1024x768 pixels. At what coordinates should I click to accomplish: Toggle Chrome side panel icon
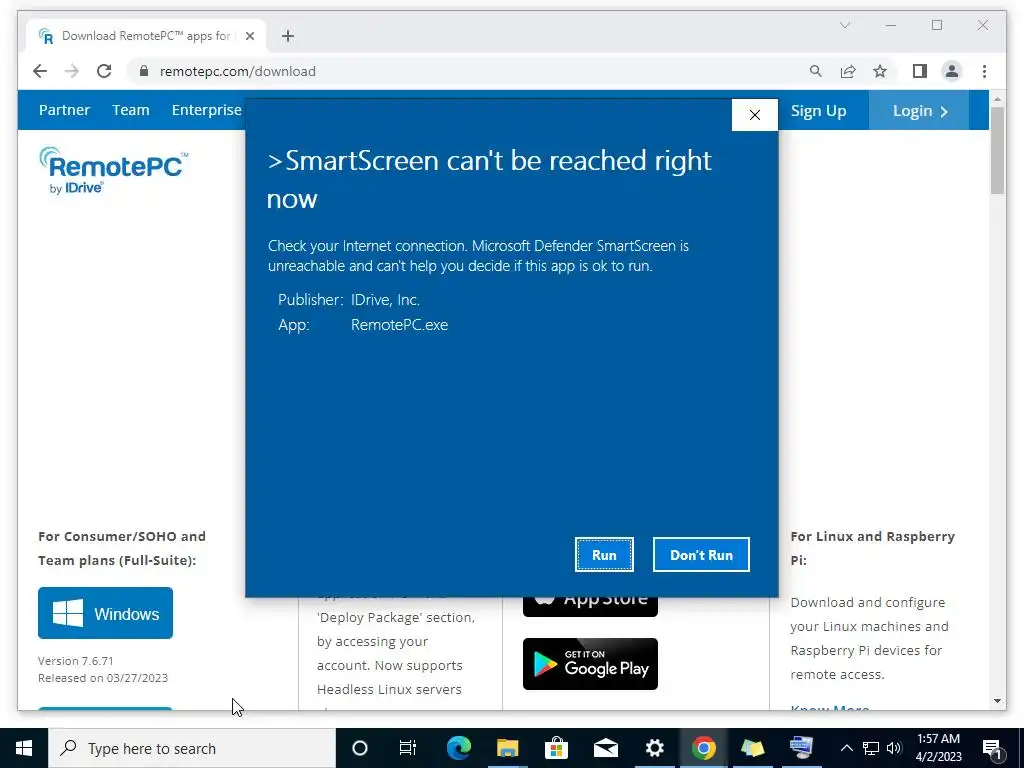(x=920, y=71)
